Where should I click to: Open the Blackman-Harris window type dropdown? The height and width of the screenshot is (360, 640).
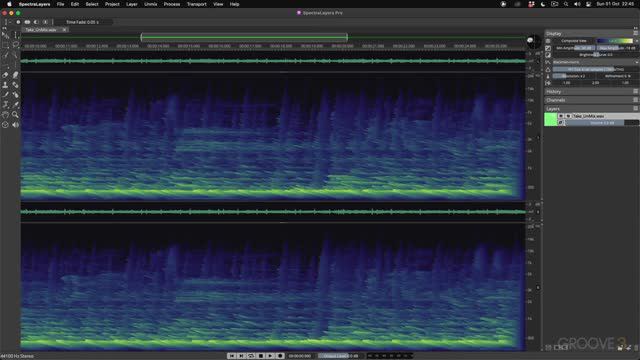pos(596,62)
